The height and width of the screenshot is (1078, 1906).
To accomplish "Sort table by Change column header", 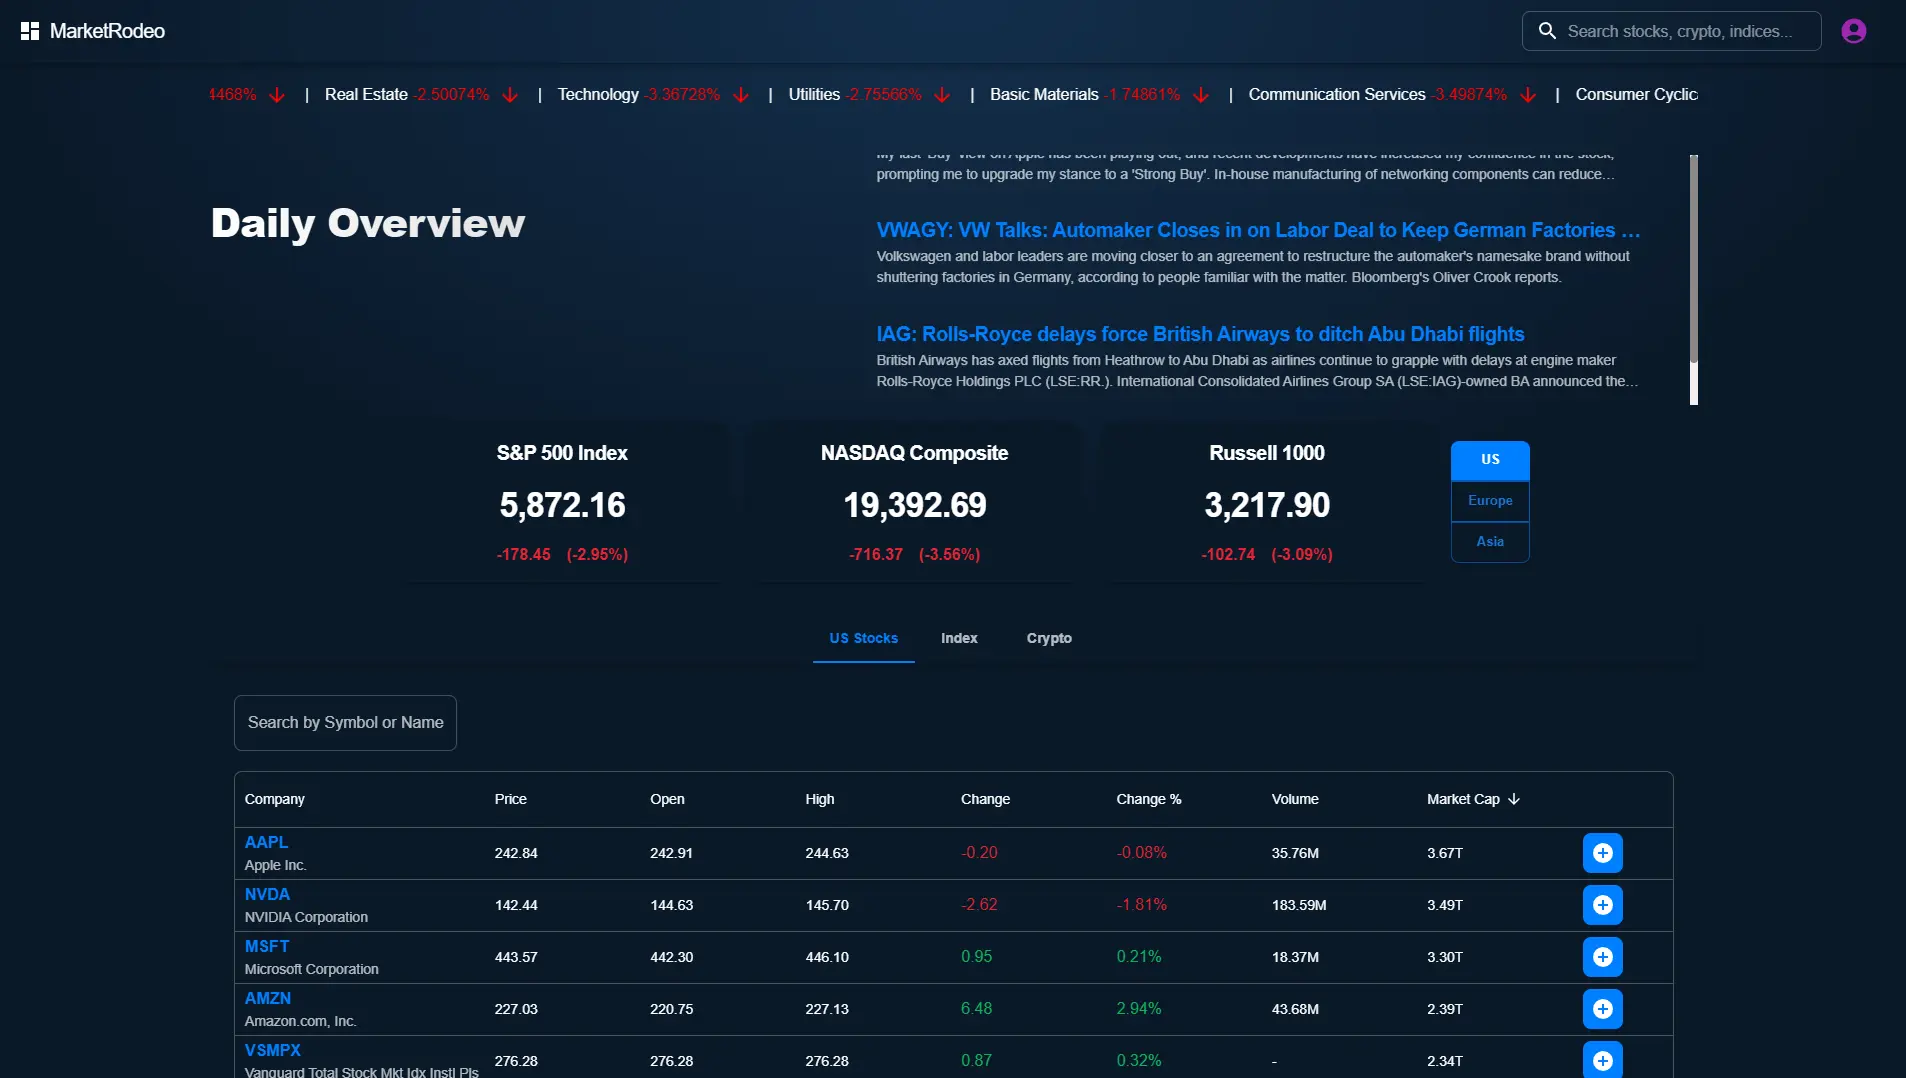I will click(985, 799).
